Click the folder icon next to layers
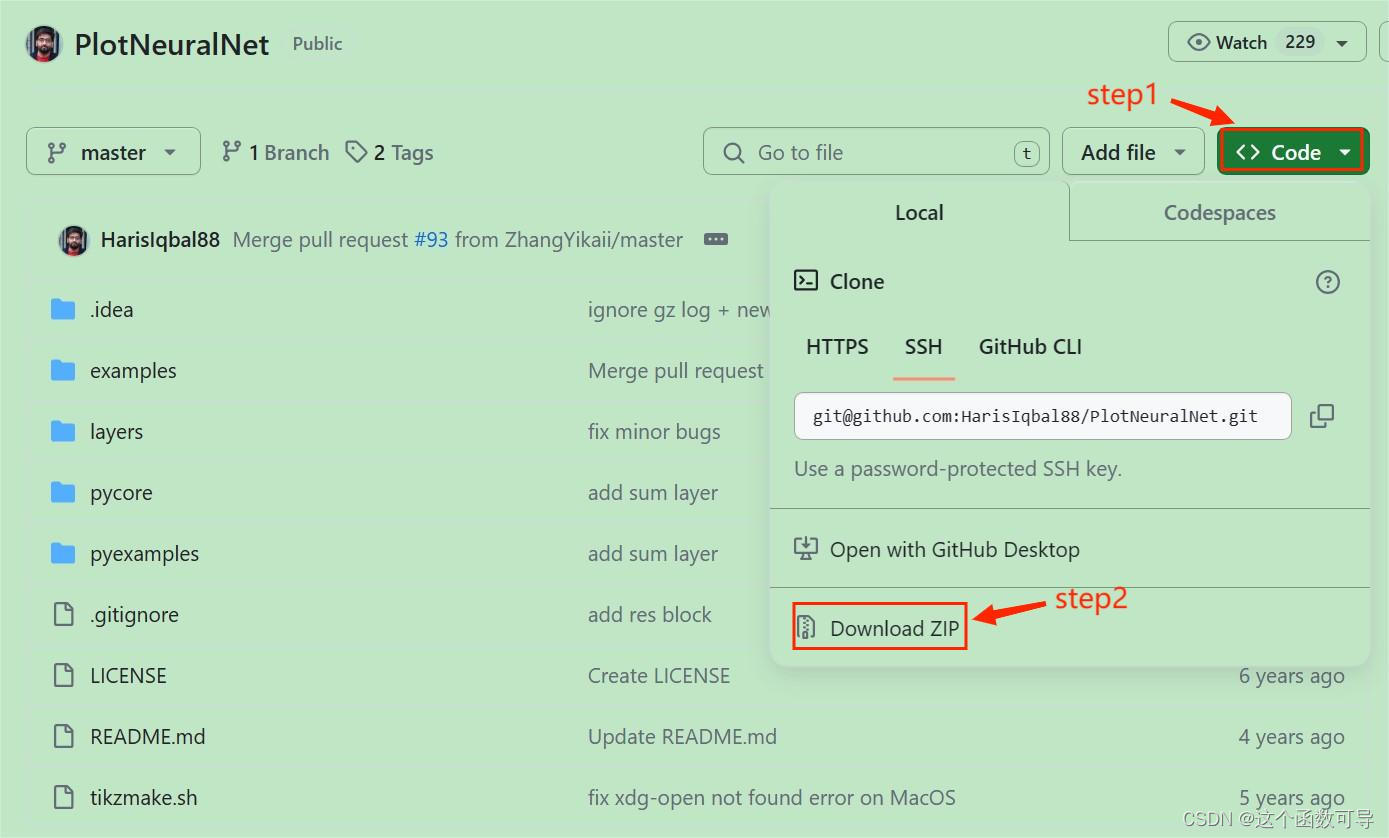This screenshot has width=1389, height=838. pos(63,432)
